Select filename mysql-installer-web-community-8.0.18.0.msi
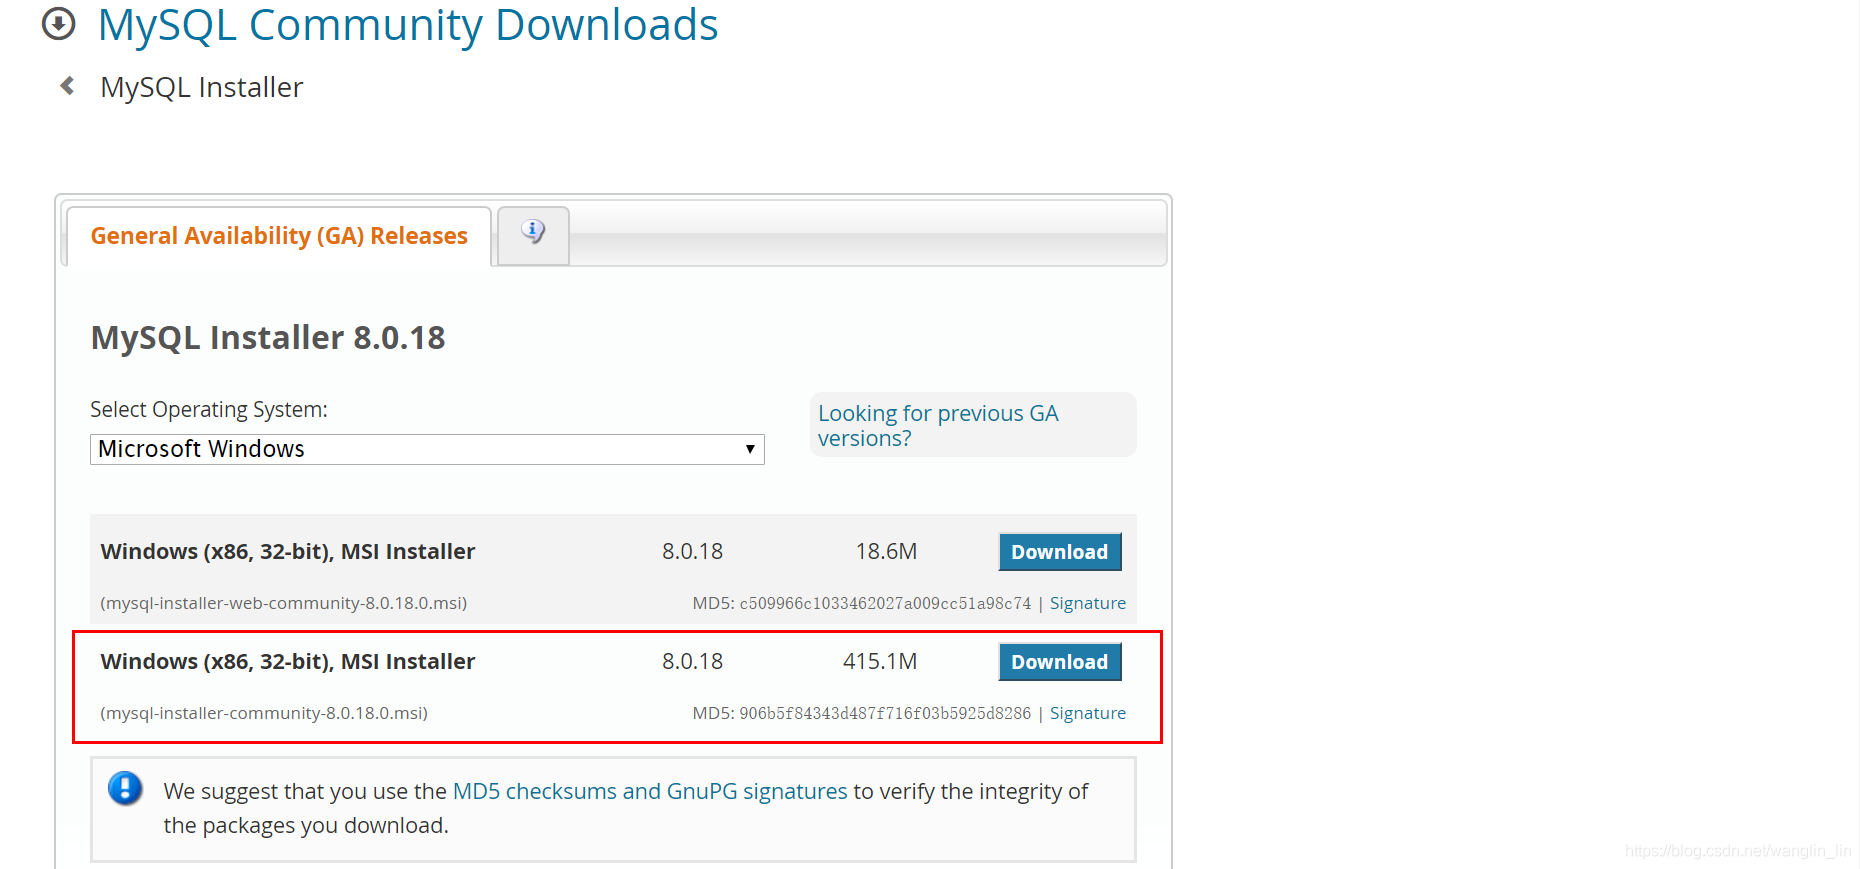 [284, 603]
